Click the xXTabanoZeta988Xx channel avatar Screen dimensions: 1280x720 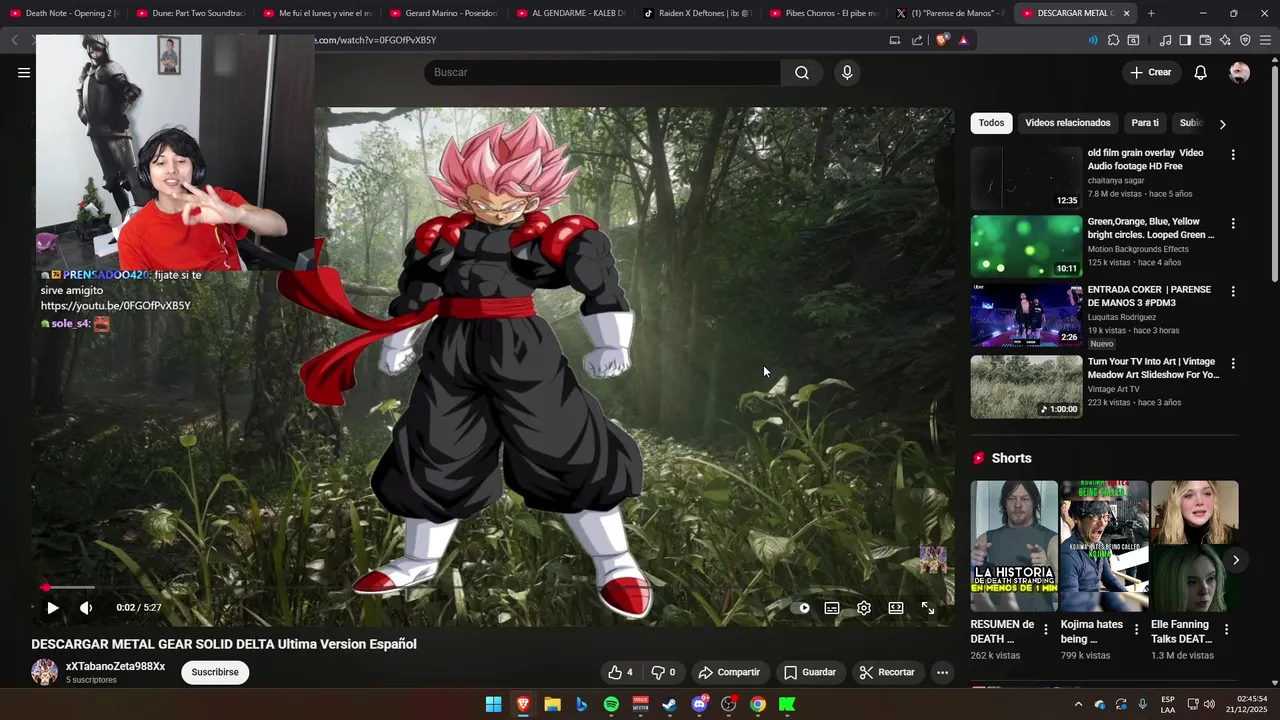[x=44, y=672]
